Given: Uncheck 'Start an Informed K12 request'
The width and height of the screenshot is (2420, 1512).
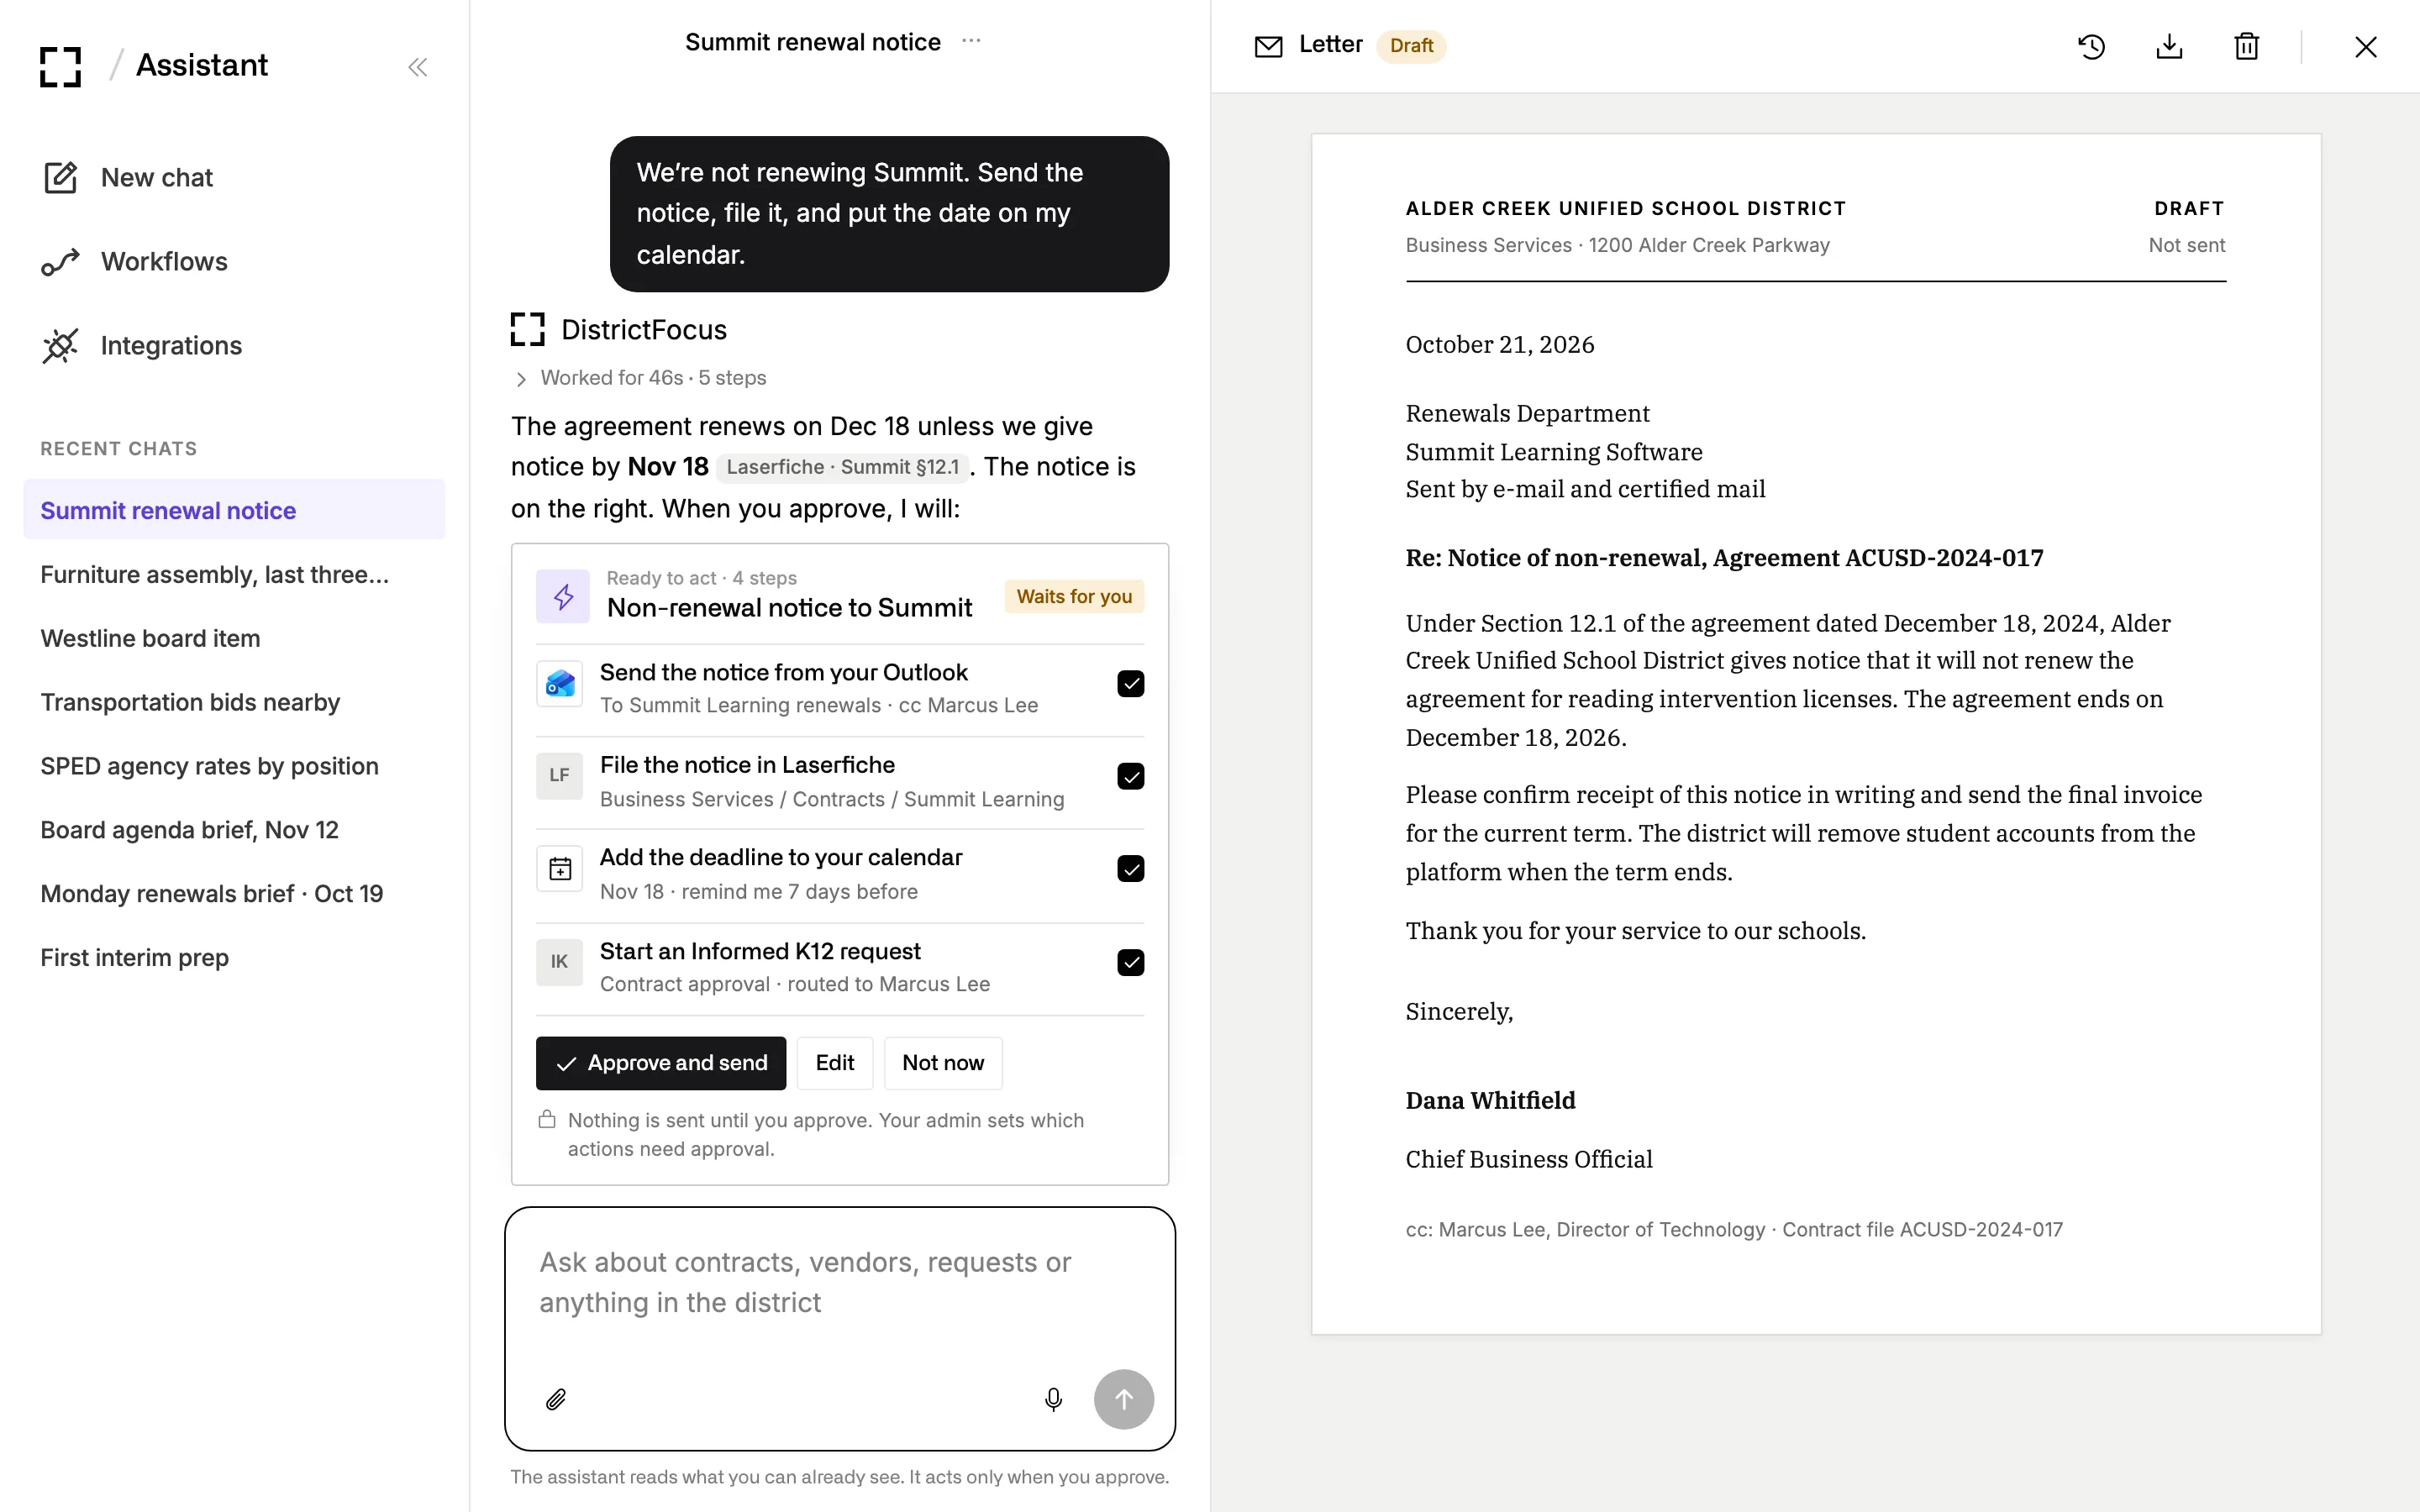Looking at the screenshot, I should 1130,962.
